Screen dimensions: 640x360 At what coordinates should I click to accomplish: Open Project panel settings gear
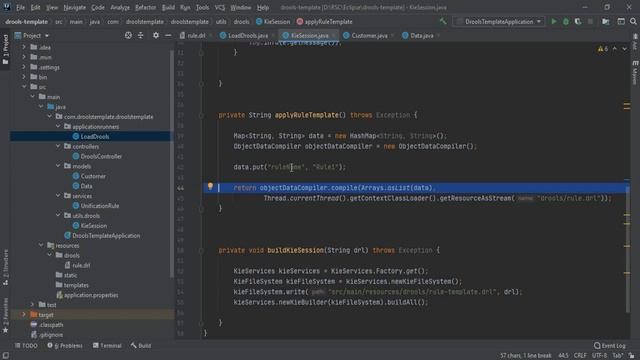pyautogui.click(x=156, y=36)
